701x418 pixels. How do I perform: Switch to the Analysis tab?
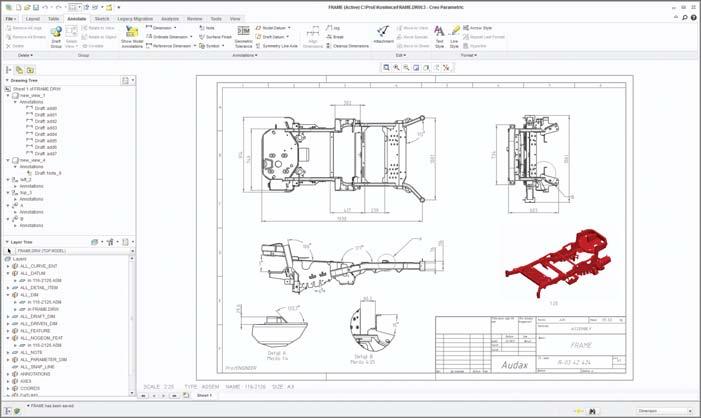[170, 19]
